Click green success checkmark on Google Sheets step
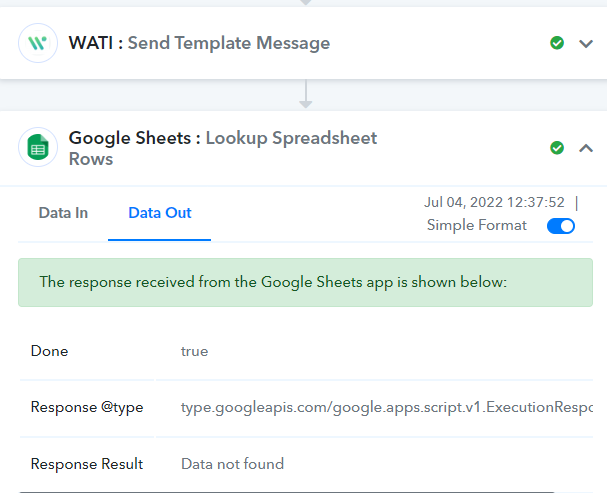 tap(557, 148)
